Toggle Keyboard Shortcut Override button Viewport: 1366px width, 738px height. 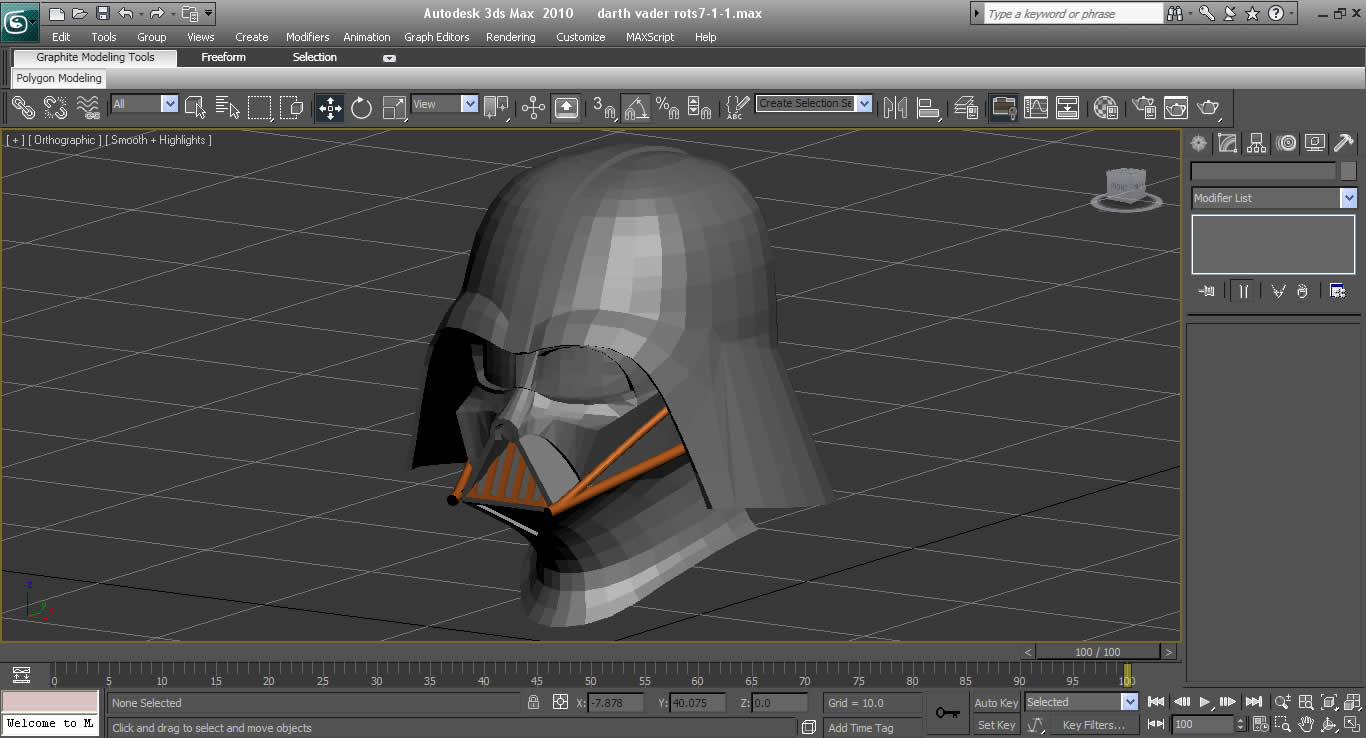tap(566, 107)
